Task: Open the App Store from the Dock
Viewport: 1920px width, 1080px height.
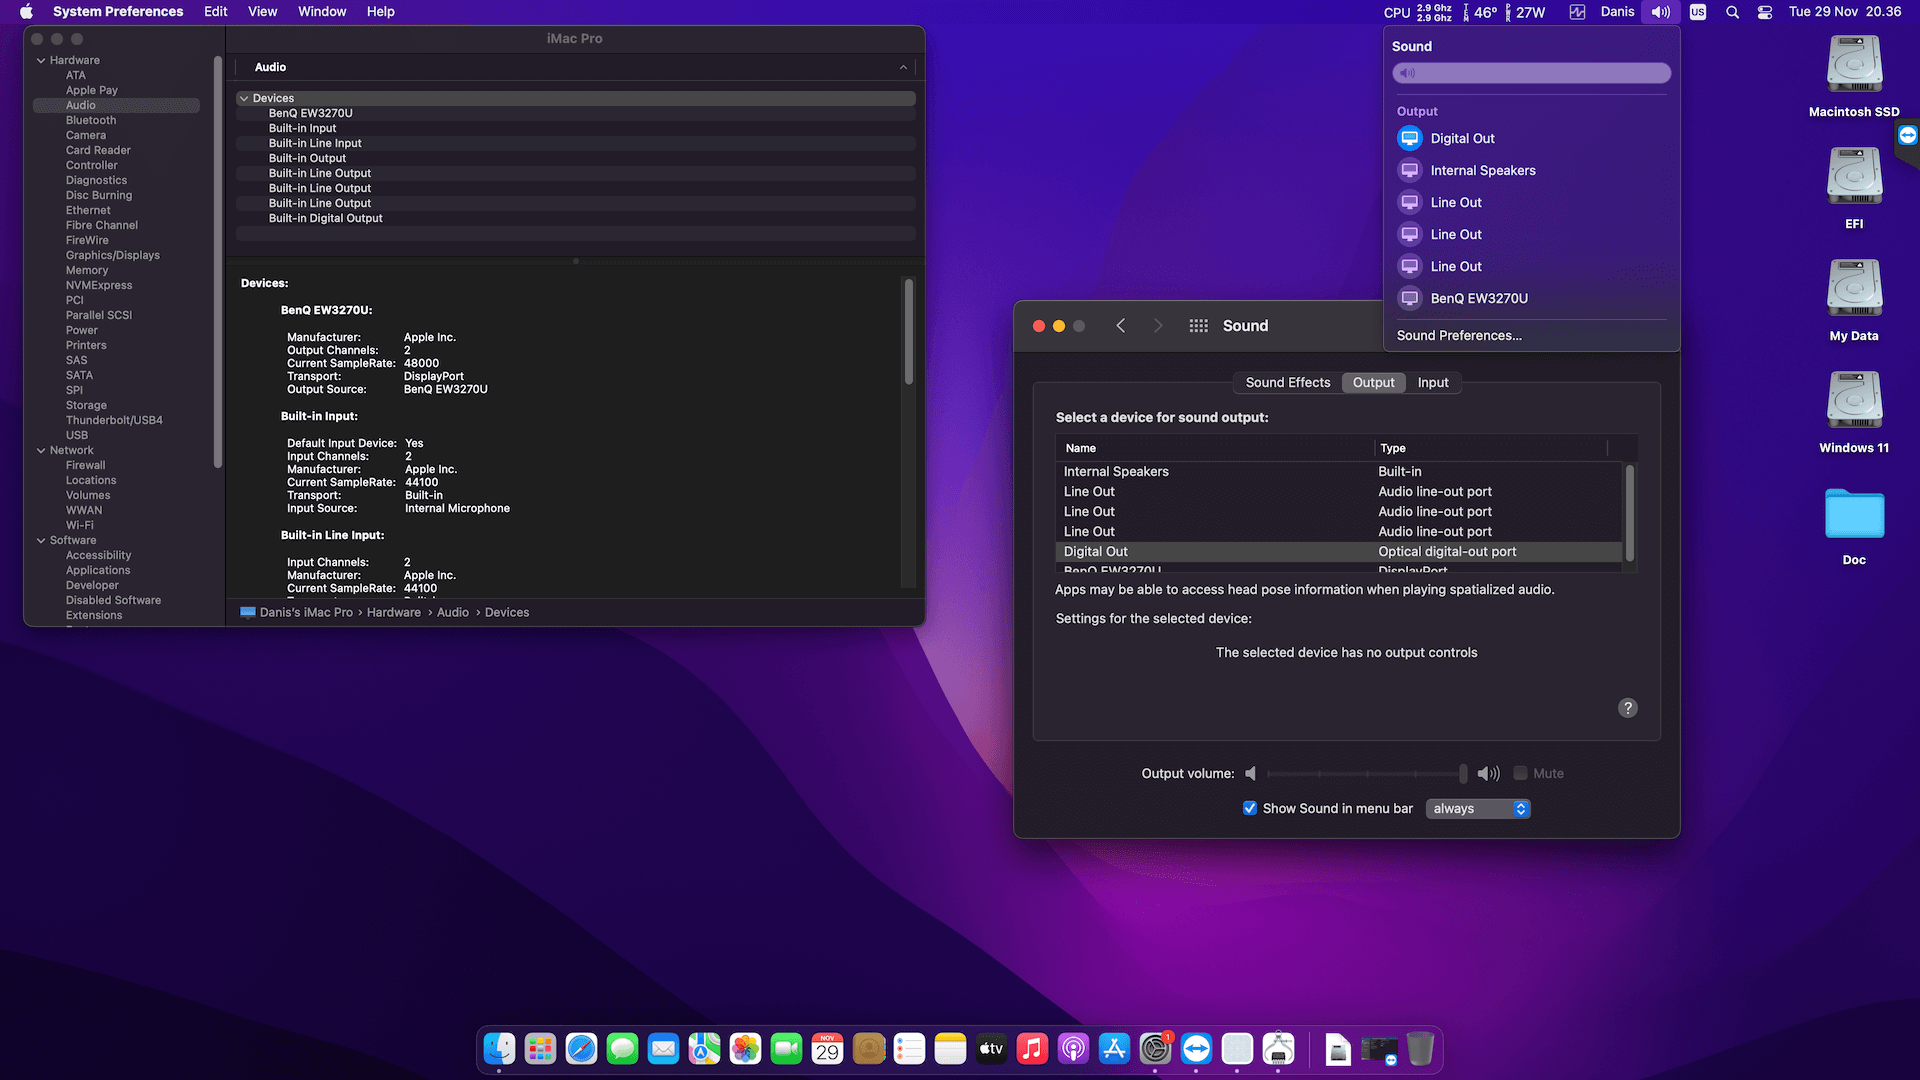Action: 1114,1048
